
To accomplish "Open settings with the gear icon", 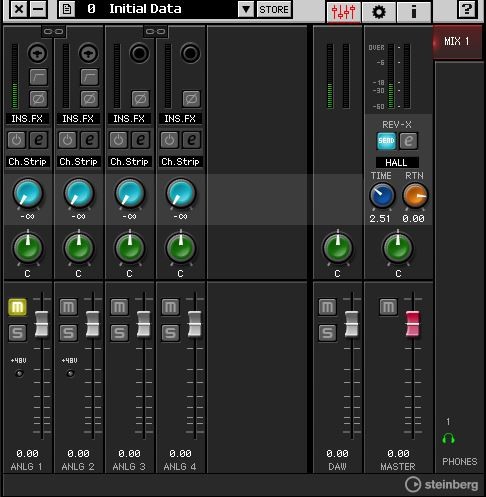I will (x=379, y=12).
